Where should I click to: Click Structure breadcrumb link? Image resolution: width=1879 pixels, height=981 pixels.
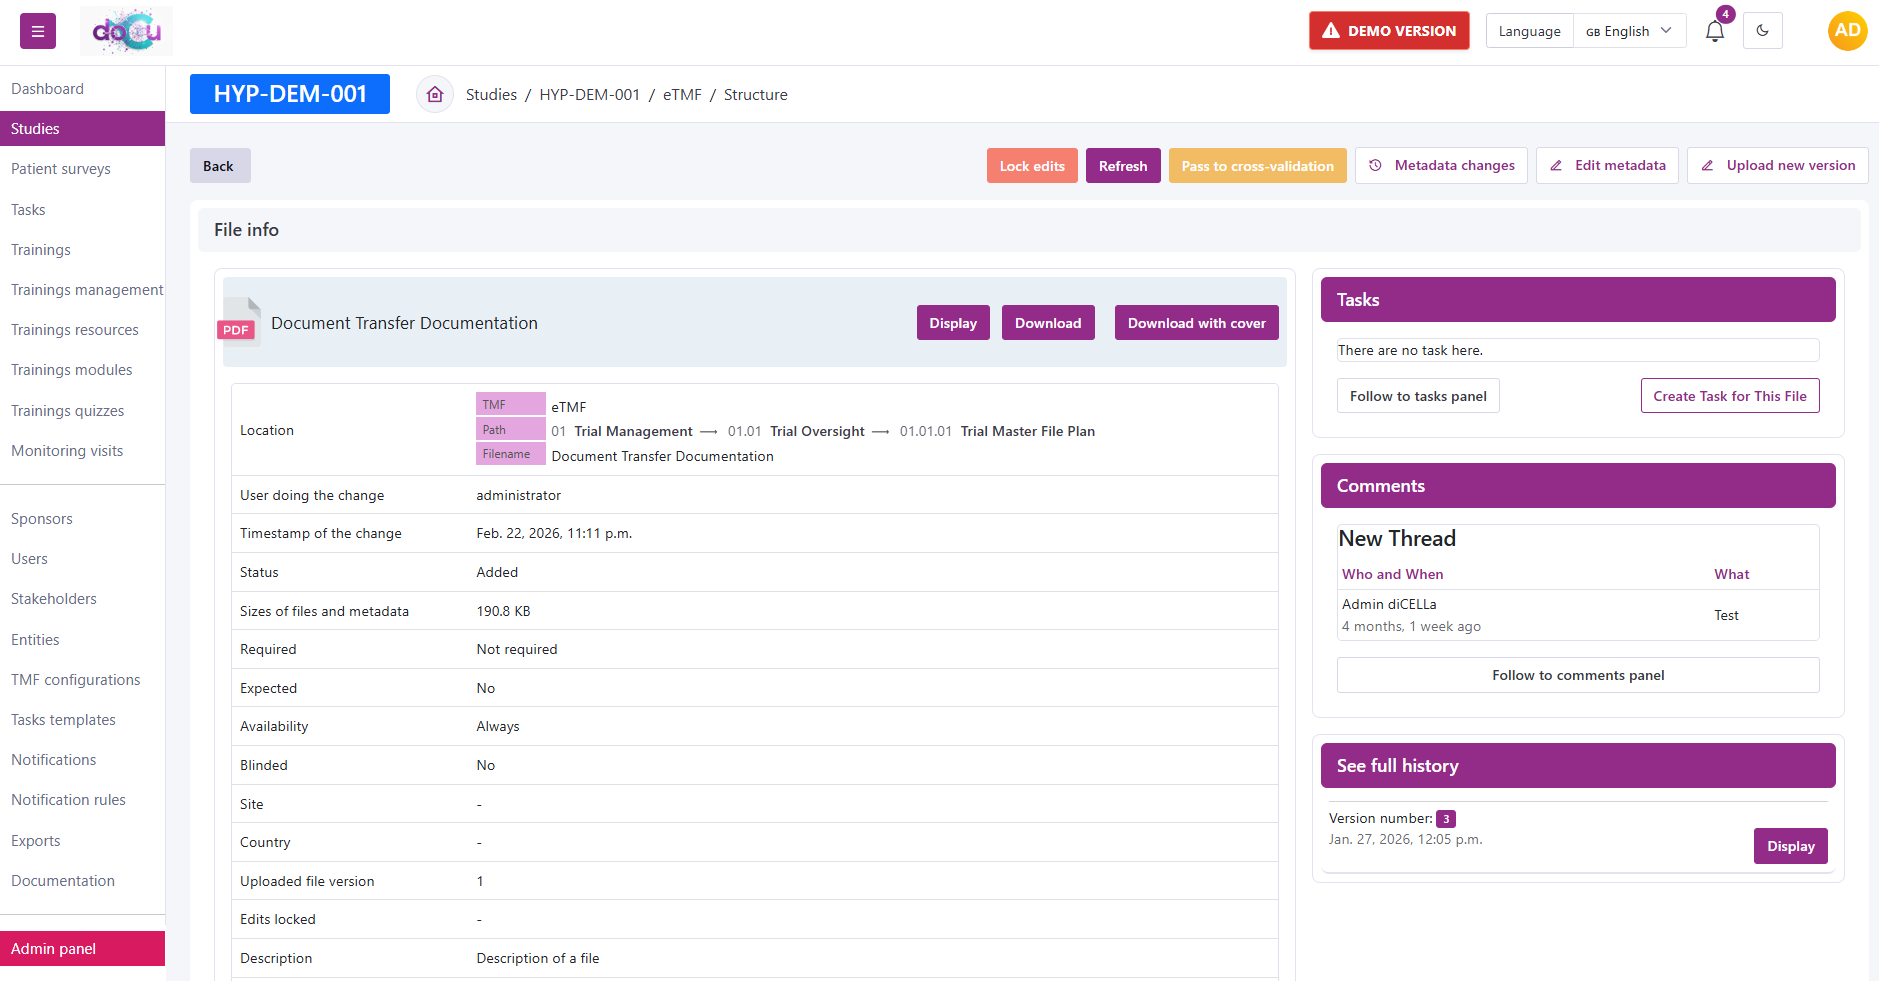tap(755, 94)
